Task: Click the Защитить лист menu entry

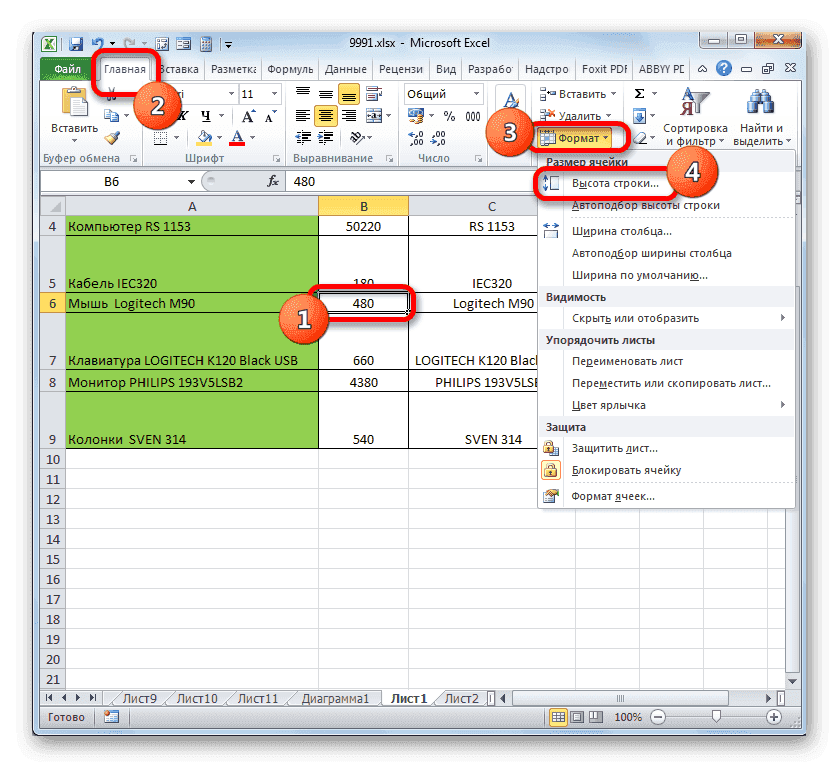Action: pos(615,448)
